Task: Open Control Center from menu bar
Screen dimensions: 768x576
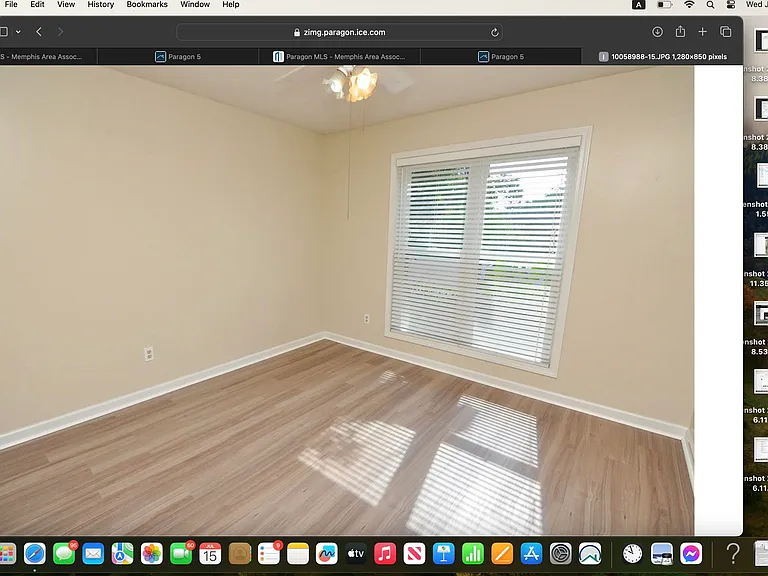Action: click(x=731, y=5)
